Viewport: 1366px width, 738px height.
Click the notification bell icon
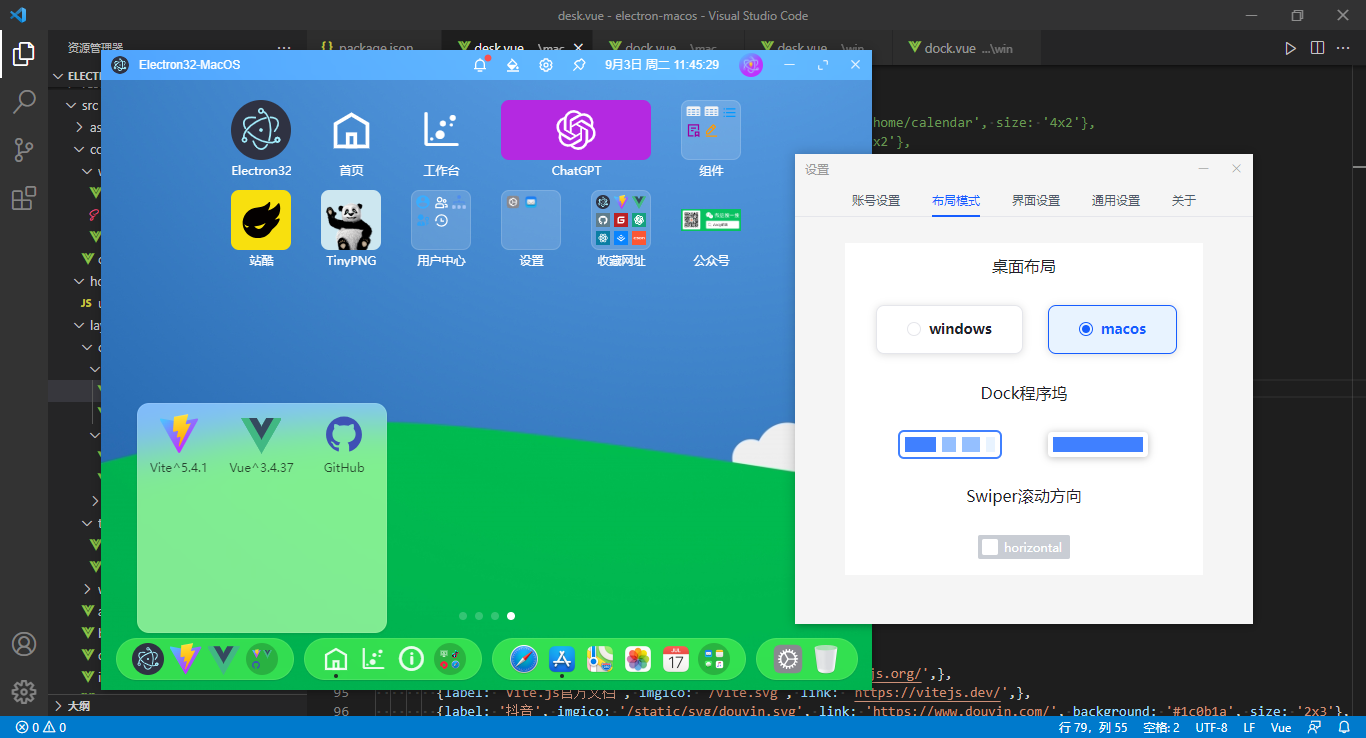pos(480,65)
